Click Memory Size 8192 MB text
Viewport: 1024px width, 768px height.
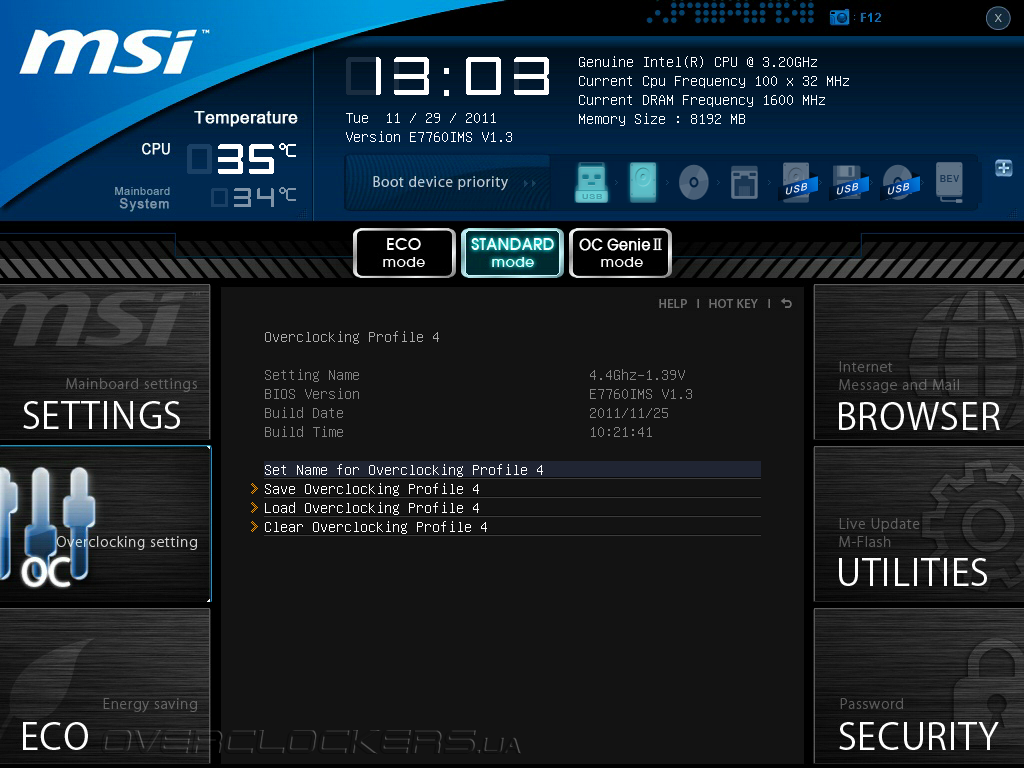662,119
